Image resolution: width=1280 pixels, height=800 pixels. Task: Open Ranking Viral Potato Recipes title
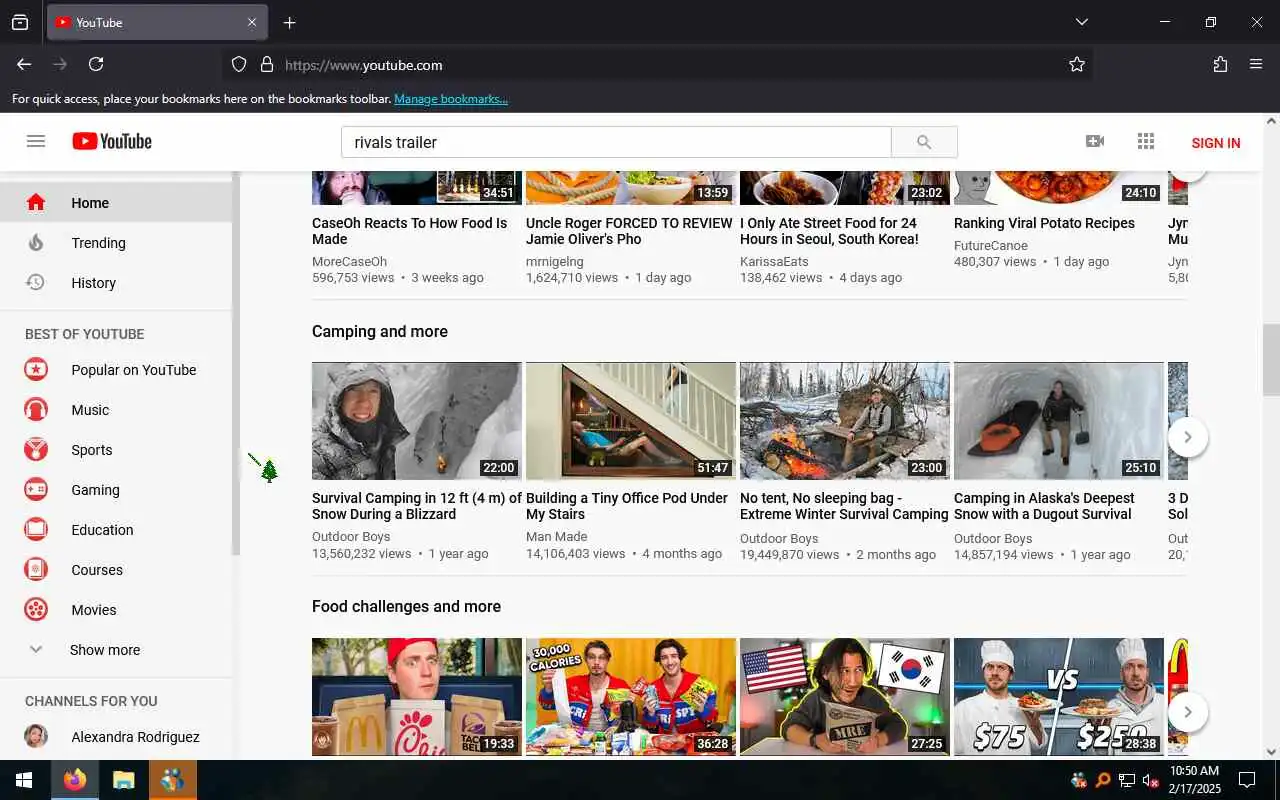[1044, 223]
